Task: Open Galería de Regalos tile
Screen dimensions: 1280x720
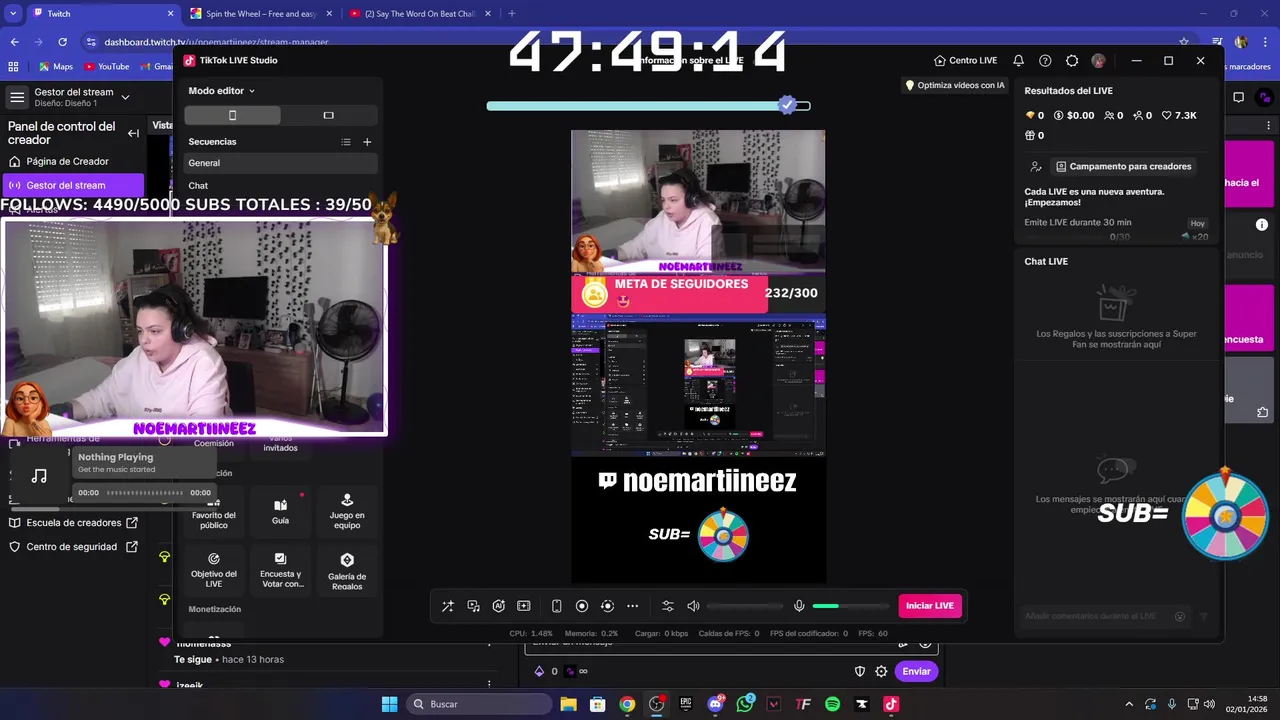Action: (347, 569)
